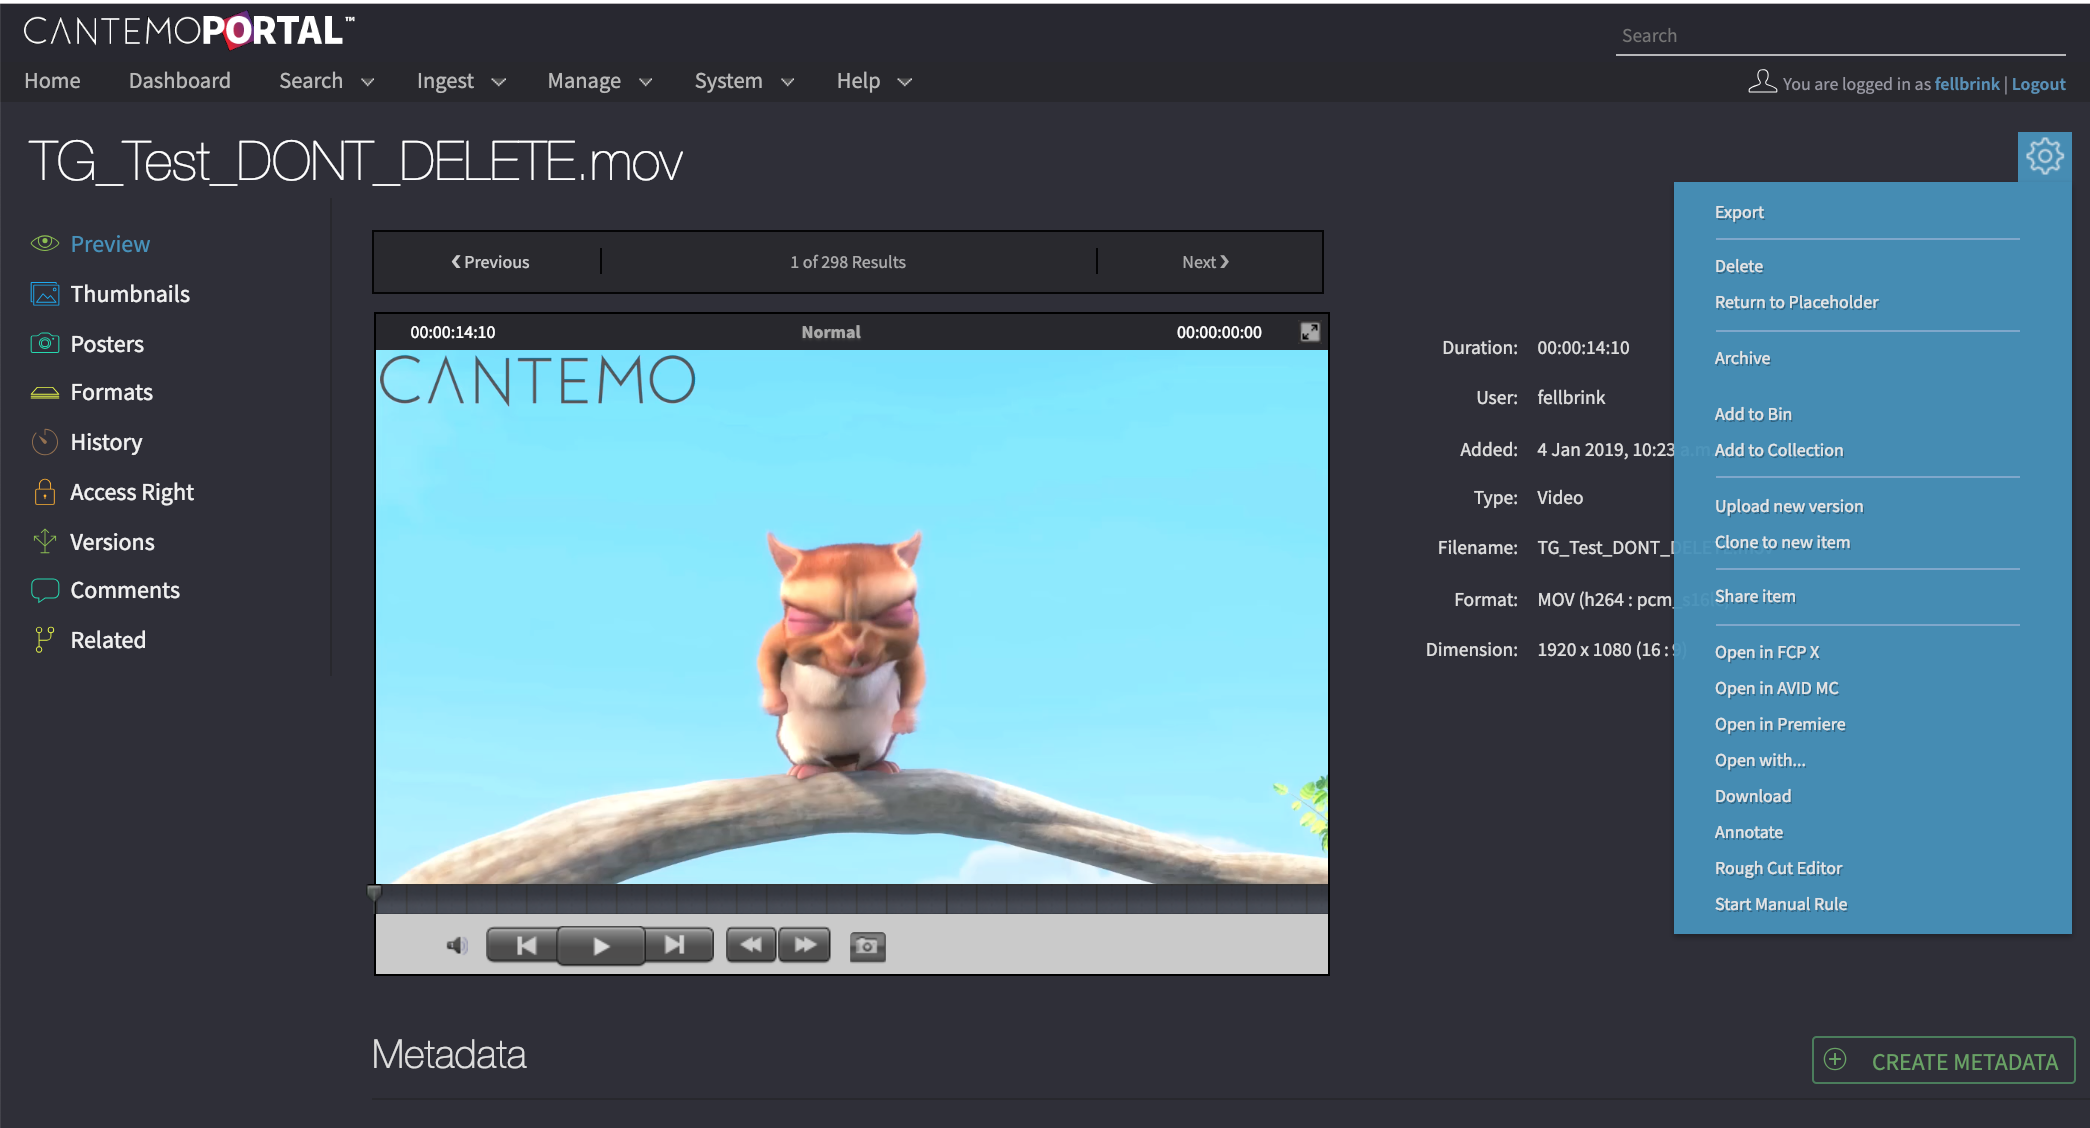Click the Posters camera icon

pos(45,343)
